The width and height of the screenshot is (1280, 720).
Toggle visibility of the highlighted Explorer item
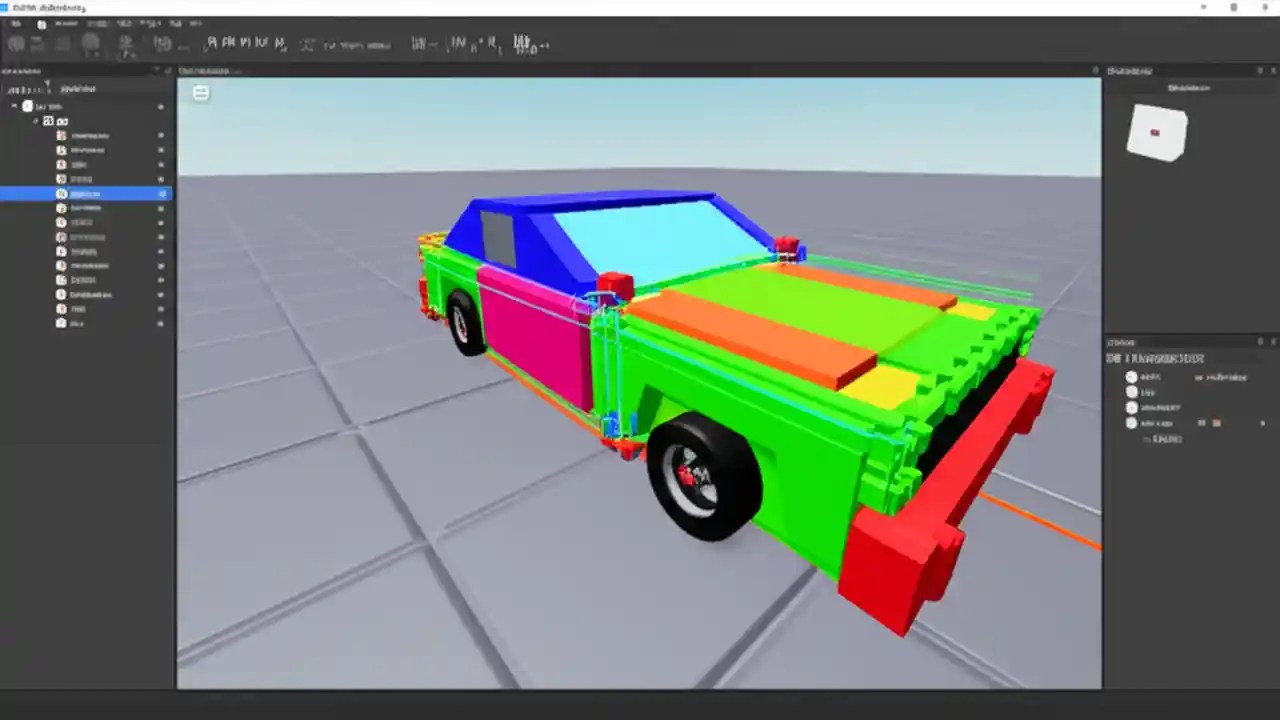[x=161, y=193]
